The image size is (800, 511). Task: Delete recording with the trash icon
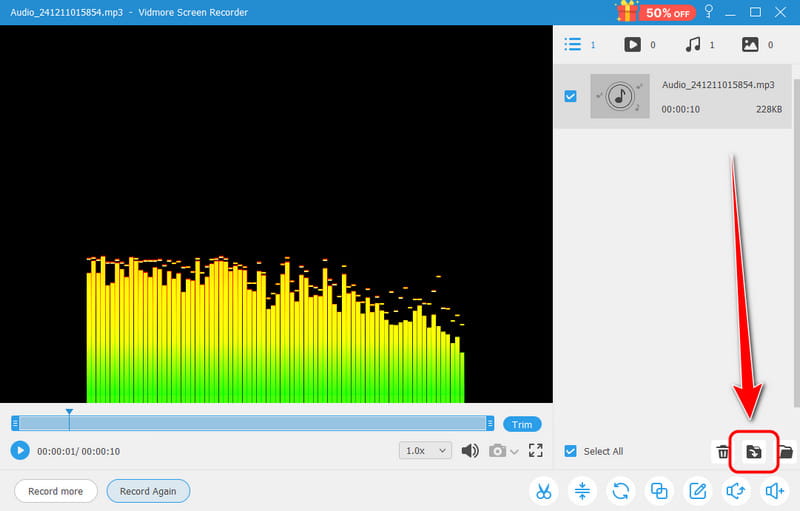click(x=722, y=452)
